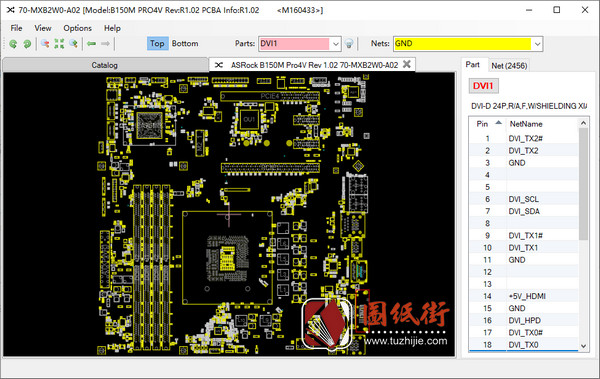
Task: Click the DVI-D 24P part description text
Action: pos(529,106)
